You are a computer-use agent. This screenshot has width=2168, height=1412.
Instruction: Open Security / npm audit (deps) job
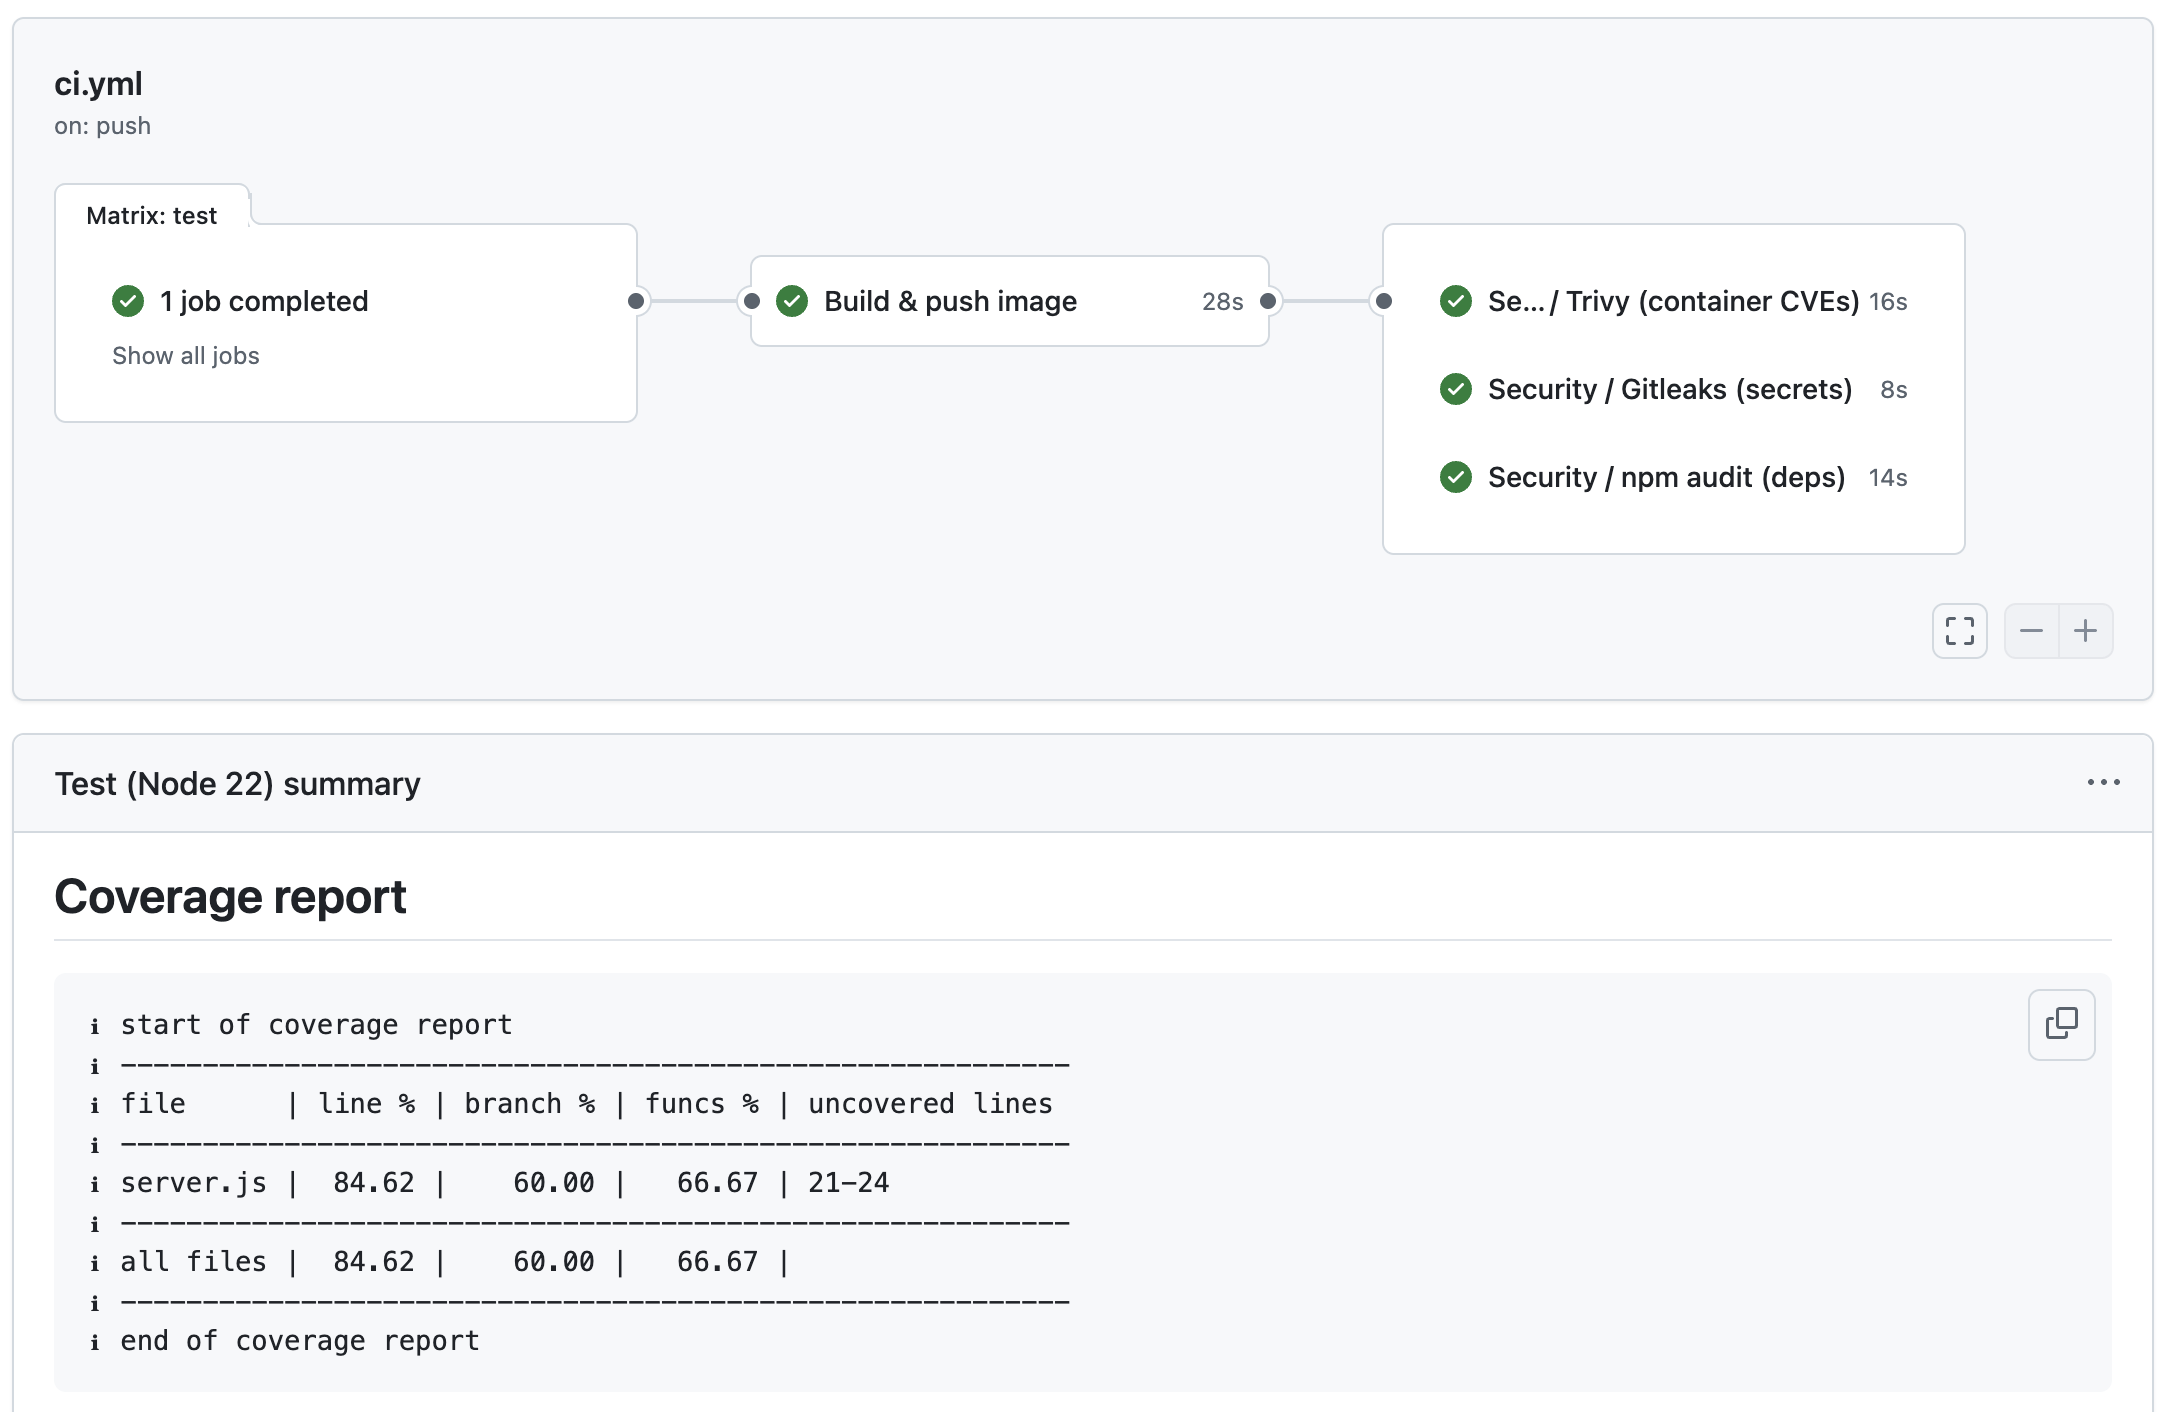click(1666, 477)
